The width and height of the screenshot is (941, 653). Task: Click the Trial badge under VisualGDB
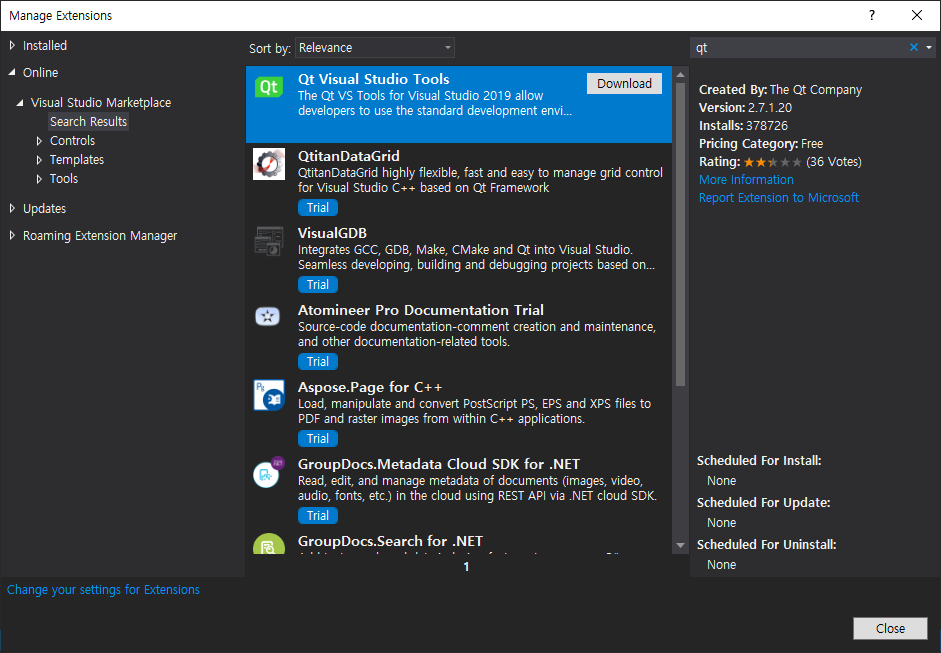(318, 284)
